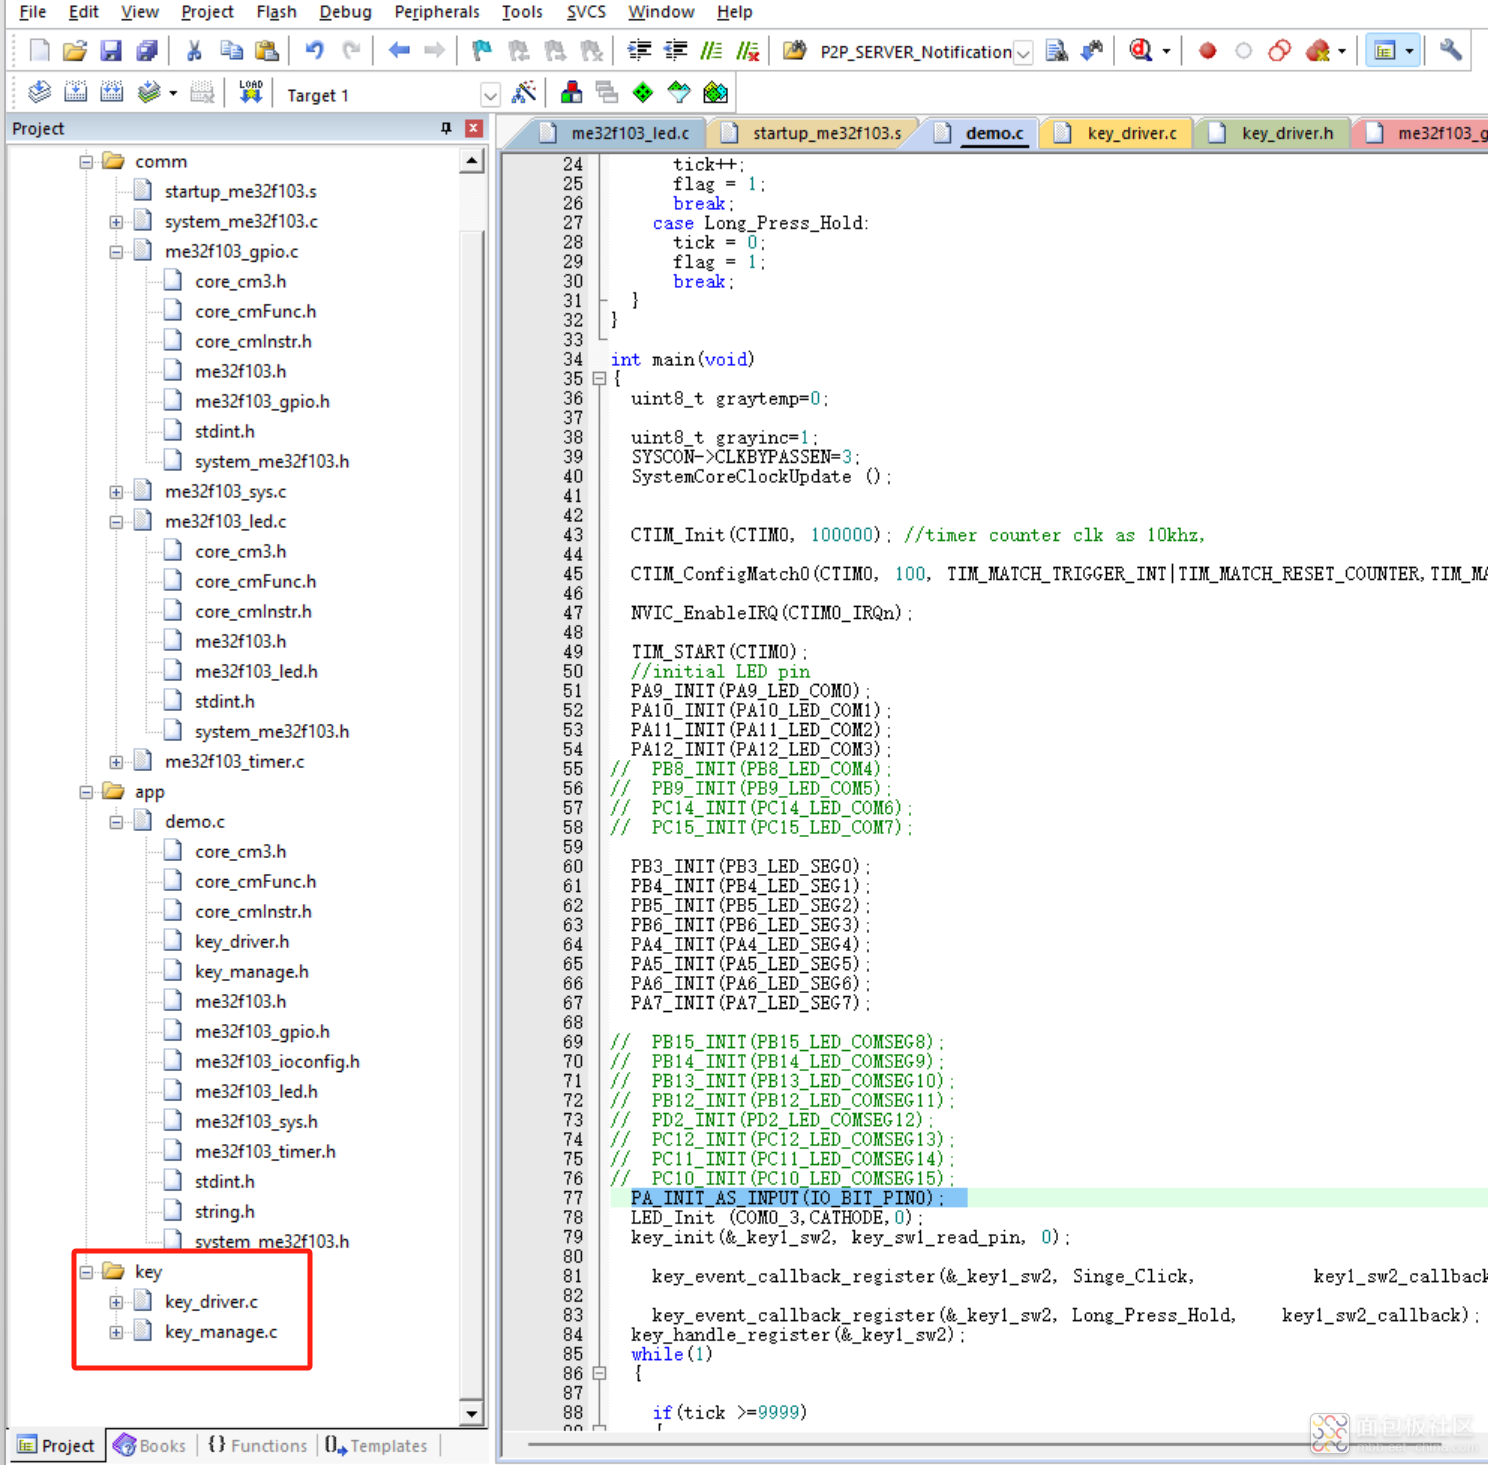This screenshot has width=1488, height=1465.
Task: Open the File menu
Action: (x=33, y=12)
